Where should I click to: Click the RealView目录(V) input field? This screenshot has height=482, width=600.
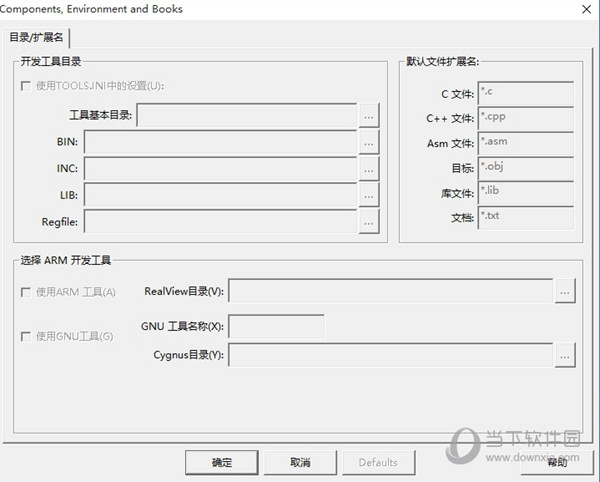click(x=391, y=291)
